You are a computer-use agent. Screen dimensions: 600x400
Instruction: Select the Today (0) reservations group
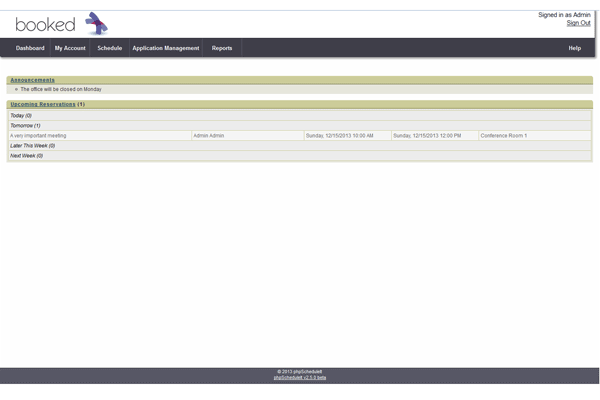pyautogui.click(x=21, y=115)
